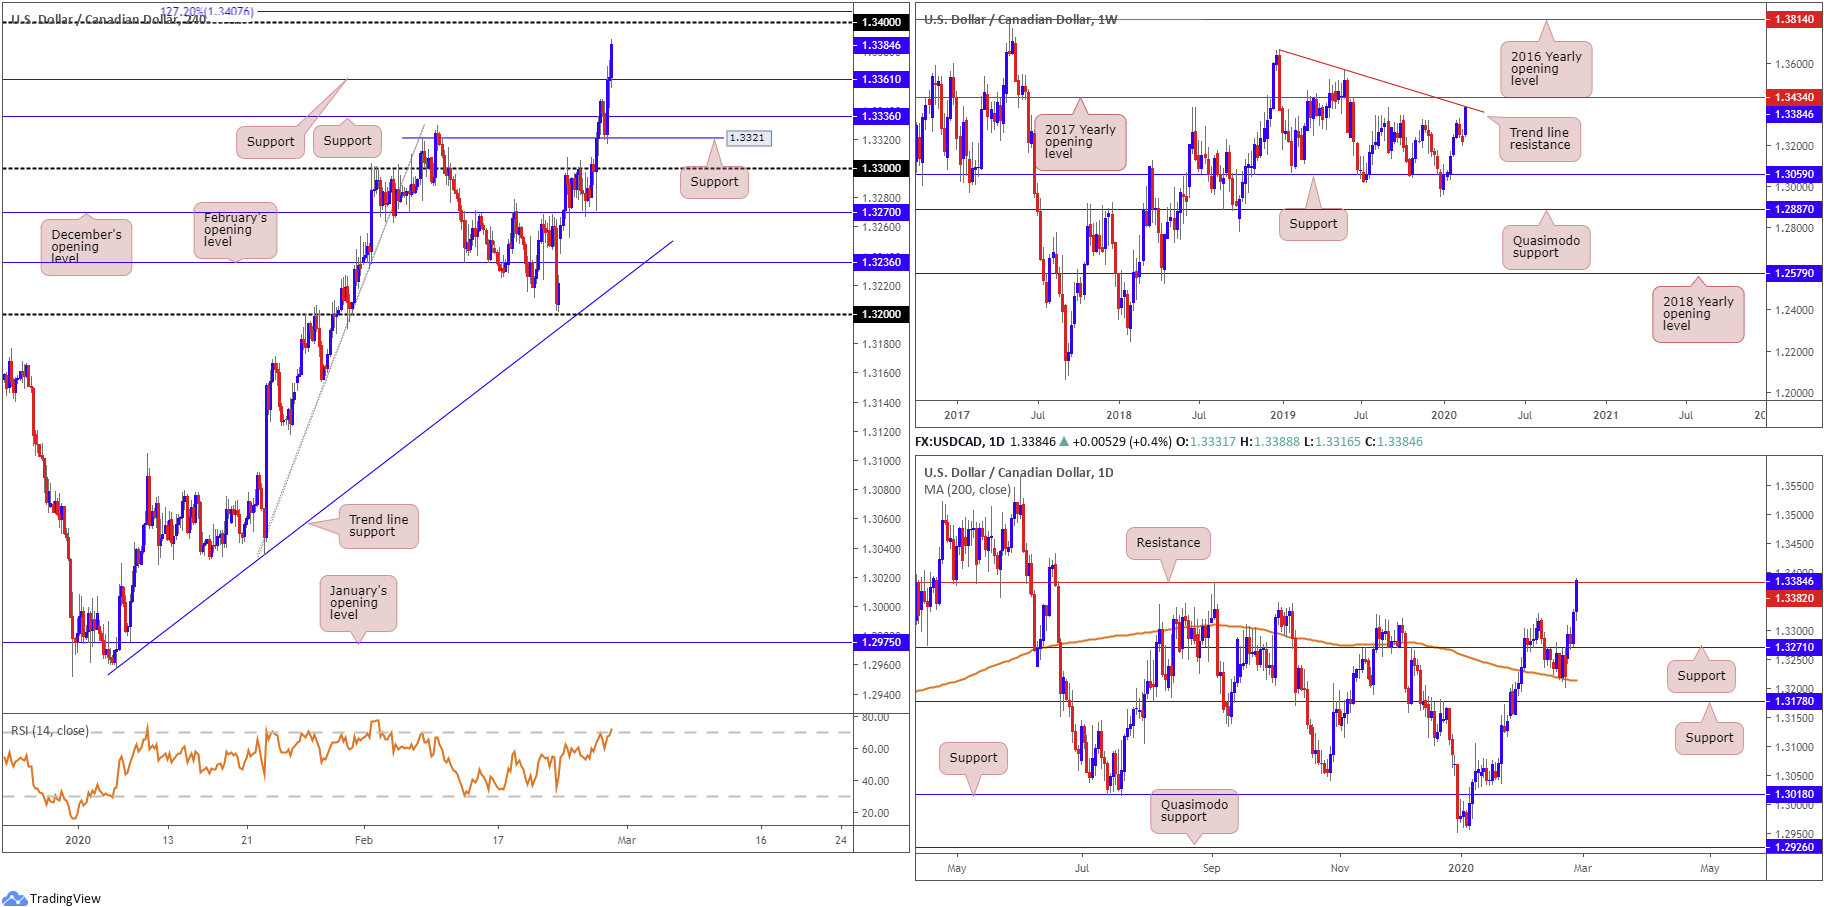This screenshot has height=907, width=1824.
Task: Click the Trend line resistance callout
Action: coord(1540,139)
